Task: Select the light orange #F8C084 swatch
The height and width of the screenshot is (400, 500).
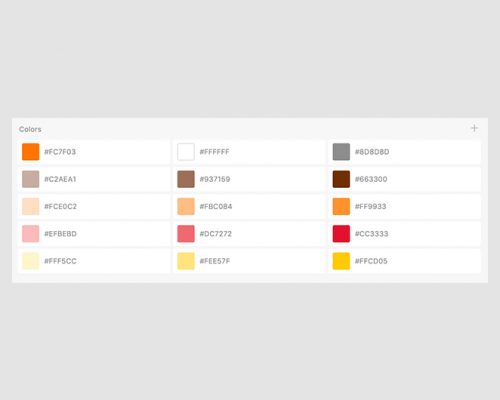Action: click(x=186, y=206)
